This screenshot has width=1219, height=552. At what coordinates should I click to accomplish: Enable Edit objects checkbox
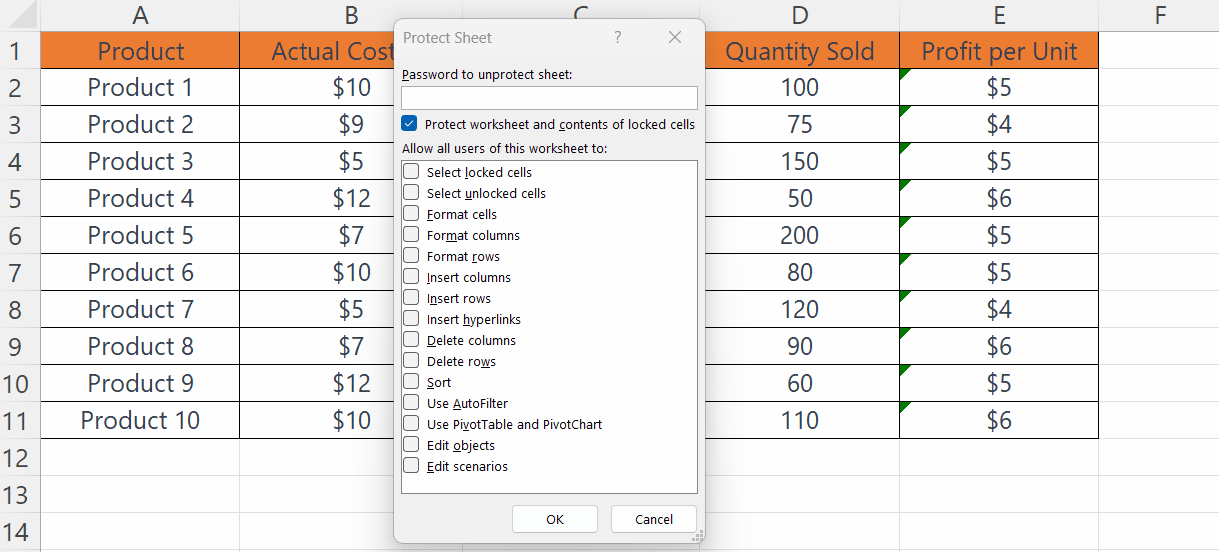tap(411, 445)
